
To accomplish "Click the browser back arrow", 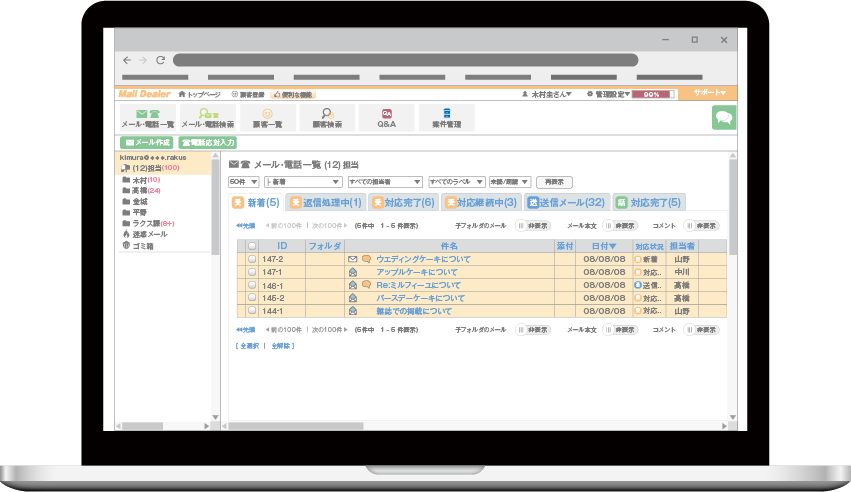I will click(x=127, y=60).
